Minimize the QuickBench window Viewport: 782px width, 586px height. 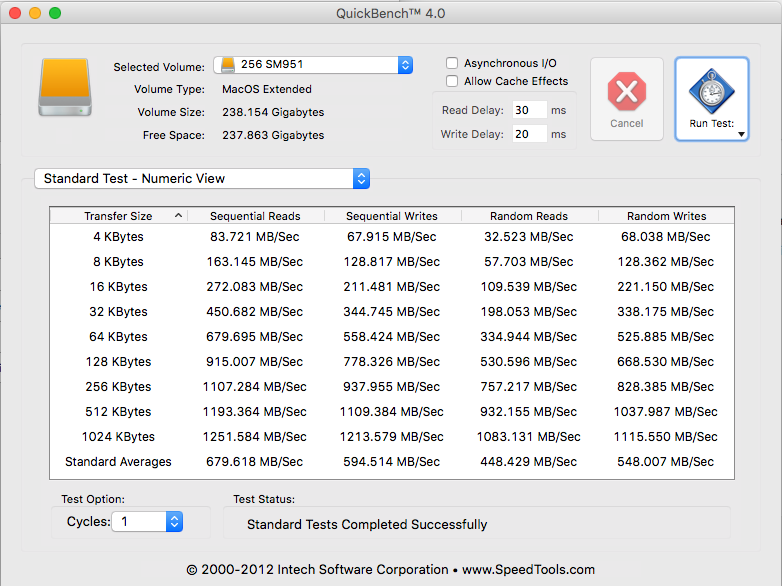(35, 13)
